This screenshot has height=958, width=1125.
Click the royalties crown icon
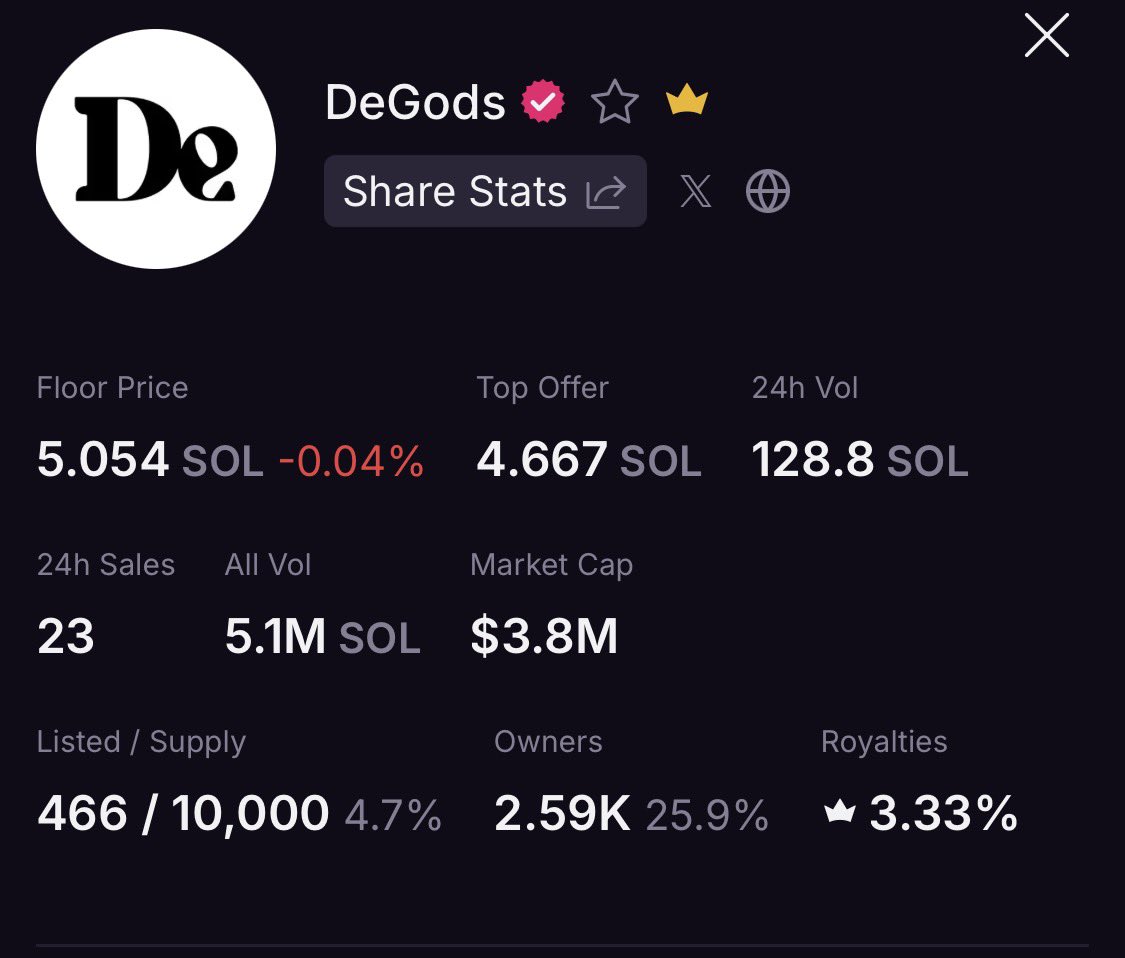pos(839,813)
